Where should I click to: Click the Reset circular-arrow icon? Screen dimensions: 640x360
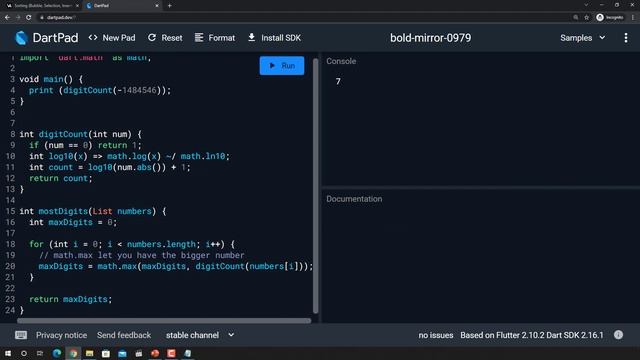pos(152,38)
